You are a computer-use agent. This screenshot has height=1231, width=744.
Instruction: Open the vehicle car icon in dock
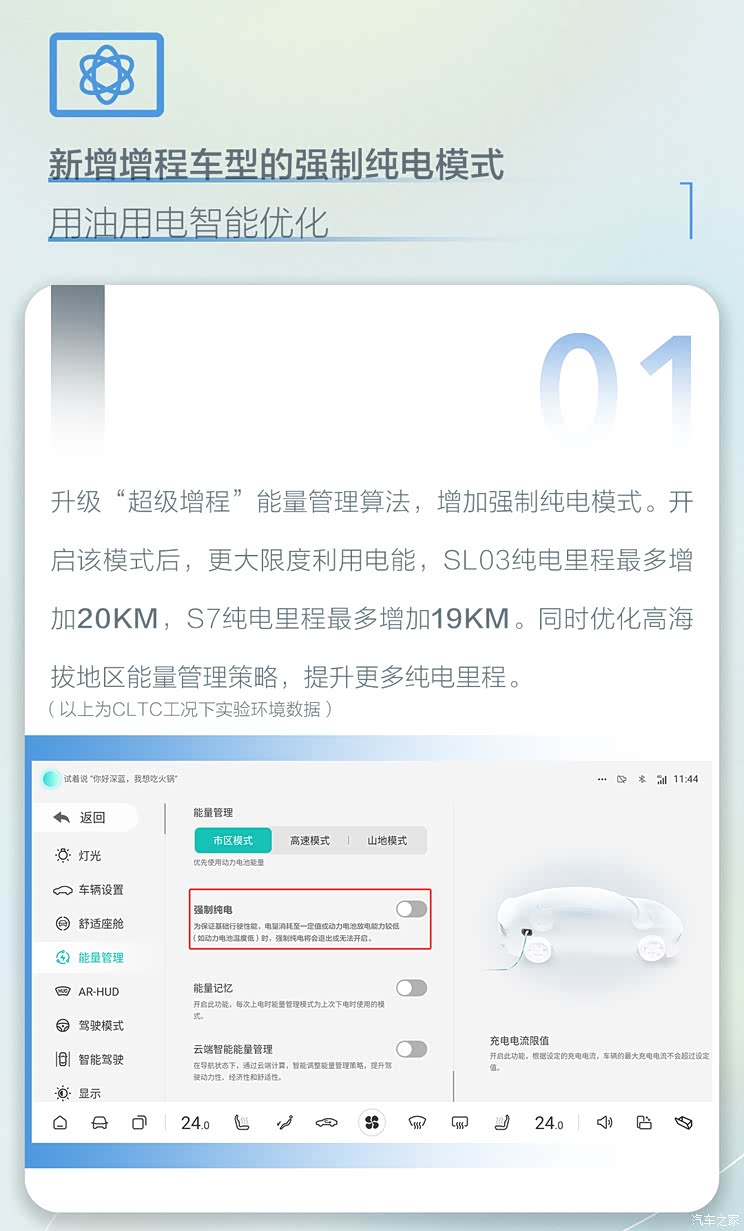pyautogui.click(x=99, y=1123)
